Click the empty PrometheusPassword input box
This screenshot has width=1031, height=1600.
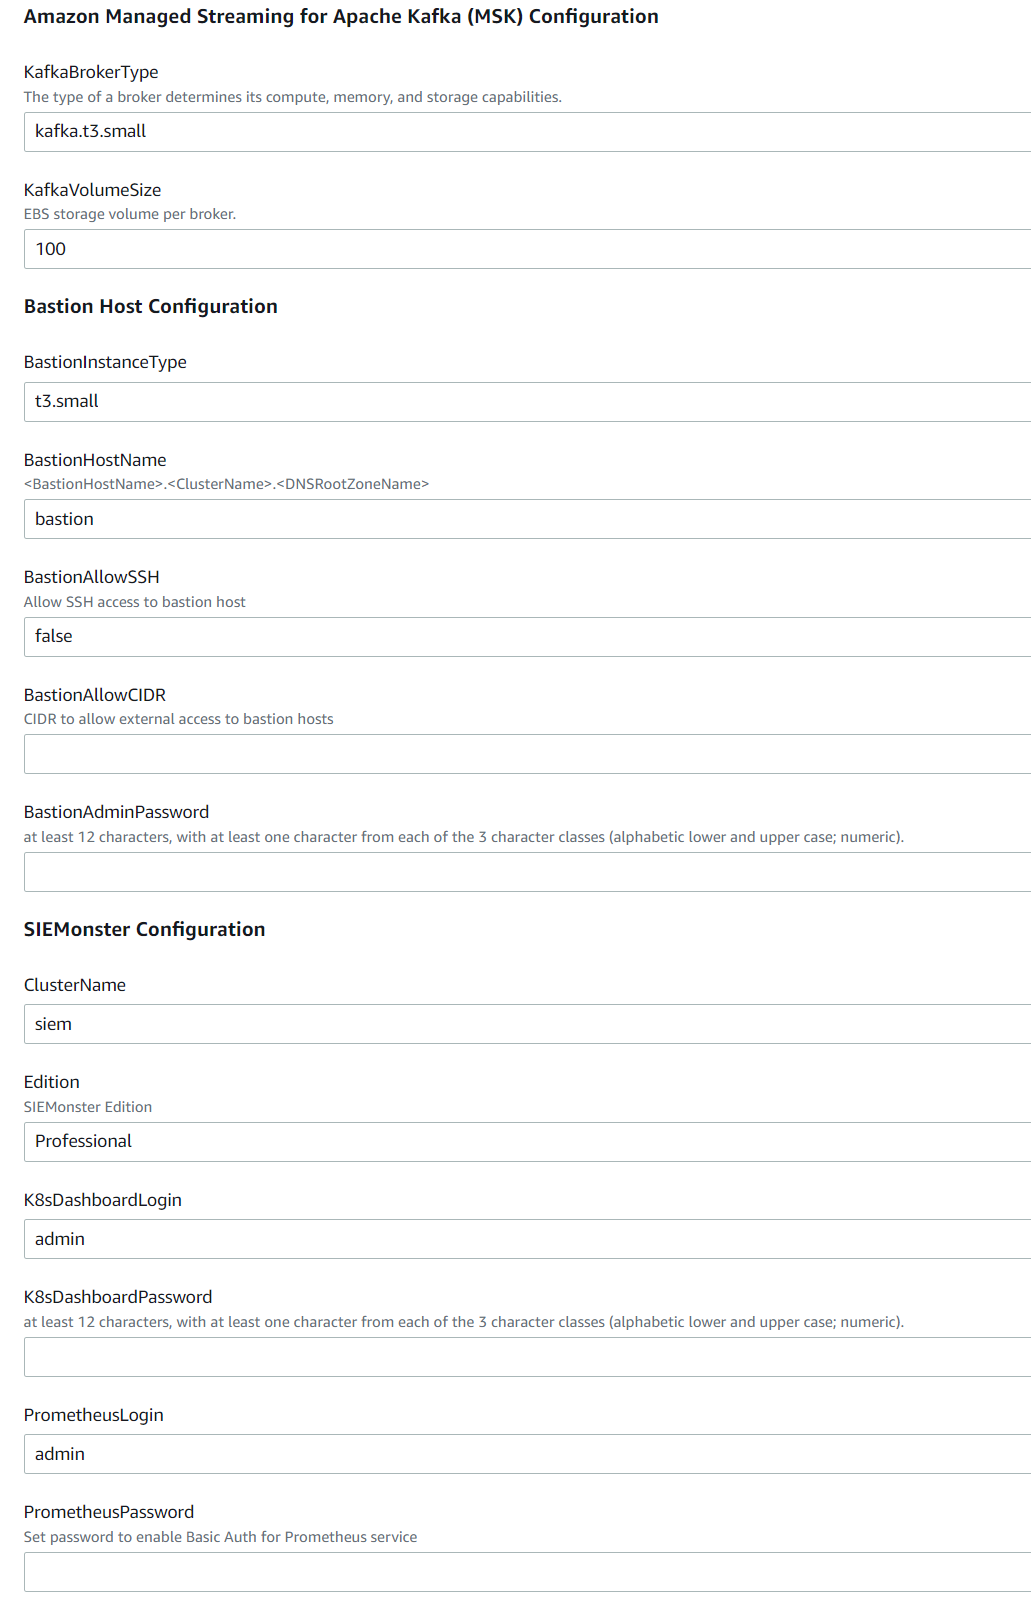point(527,1572)
